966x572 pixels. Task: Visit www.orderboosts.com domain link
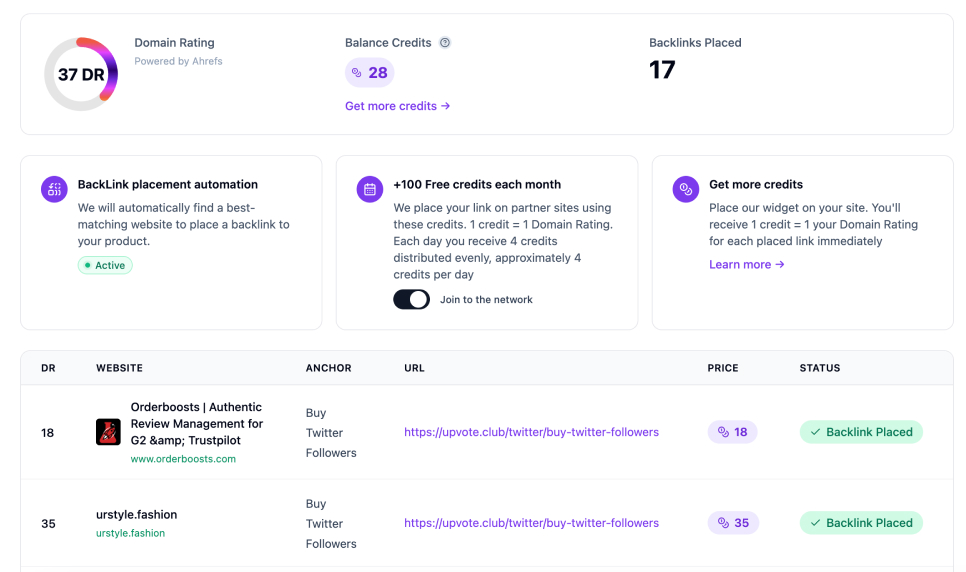tap(183, 459)
